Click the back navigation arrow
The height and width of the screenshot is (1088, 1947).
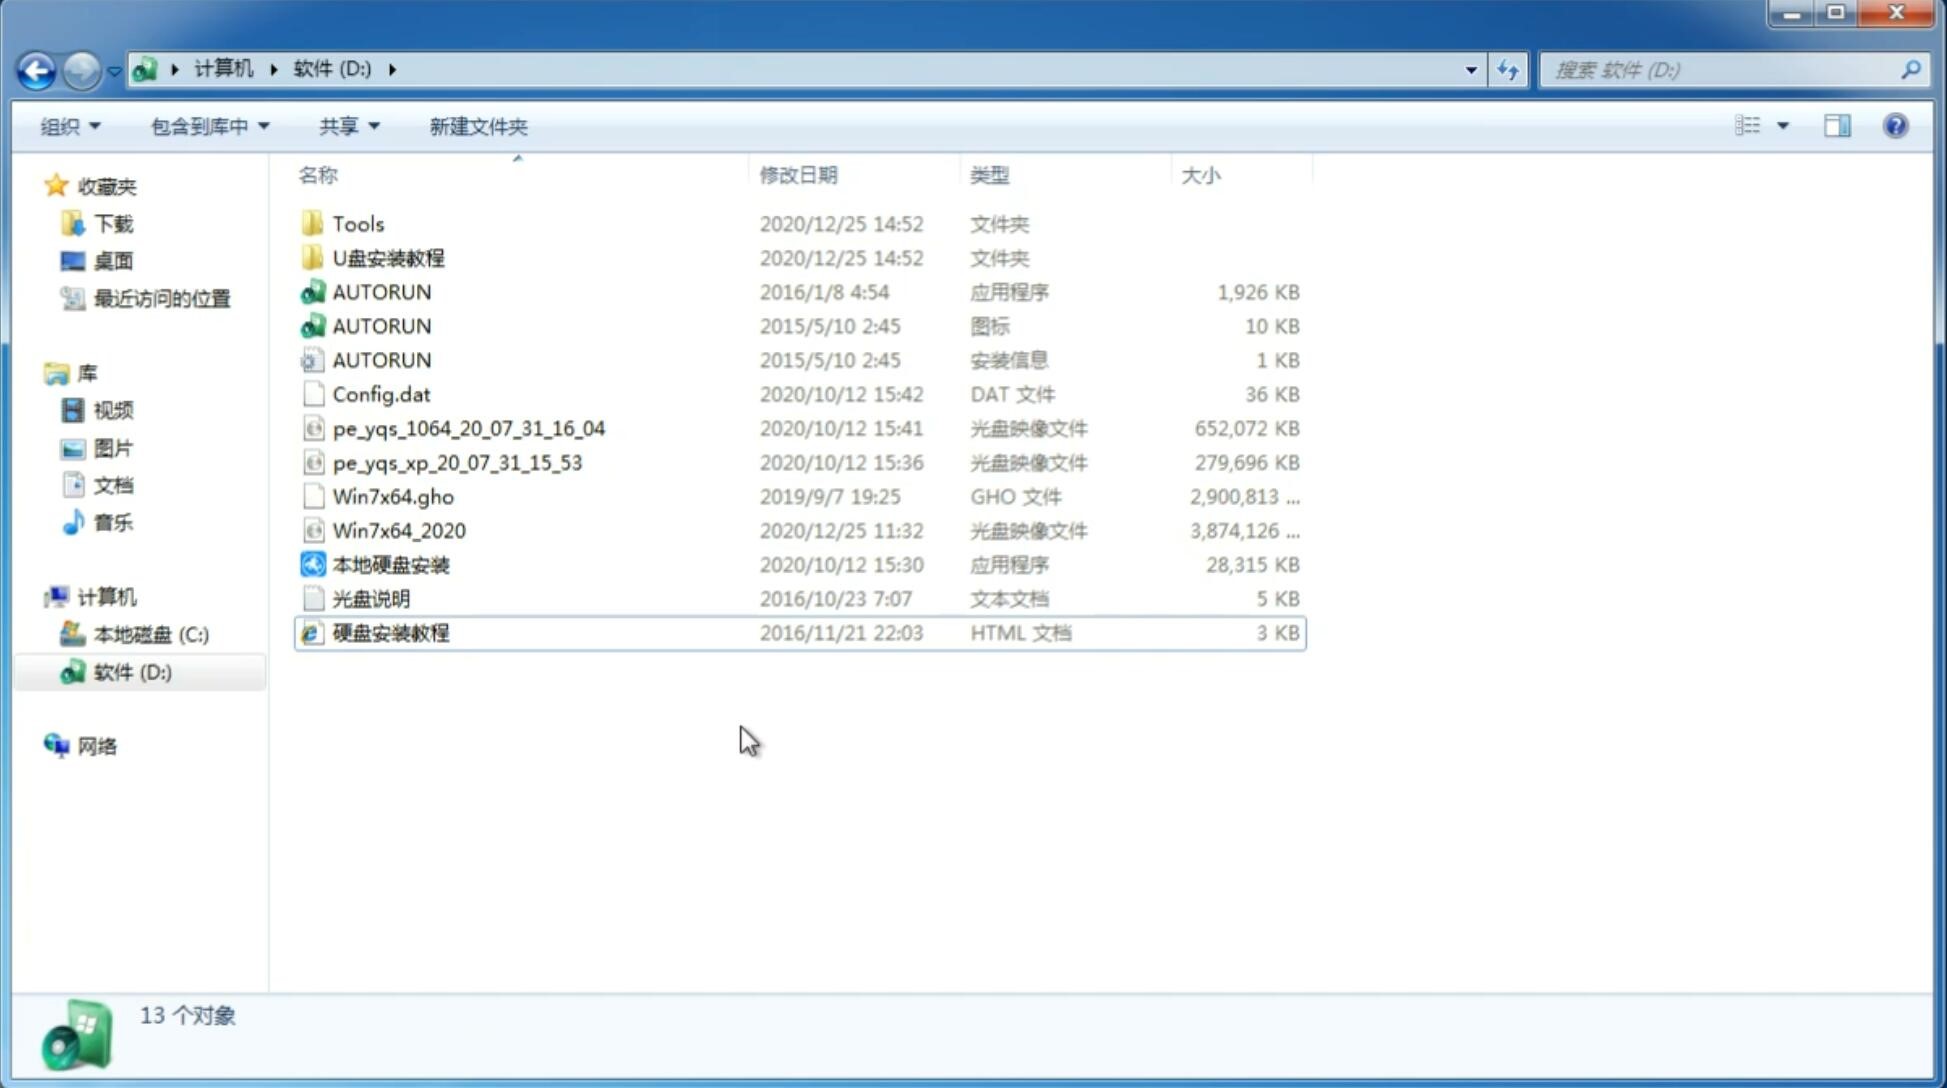tap(36, 68)
